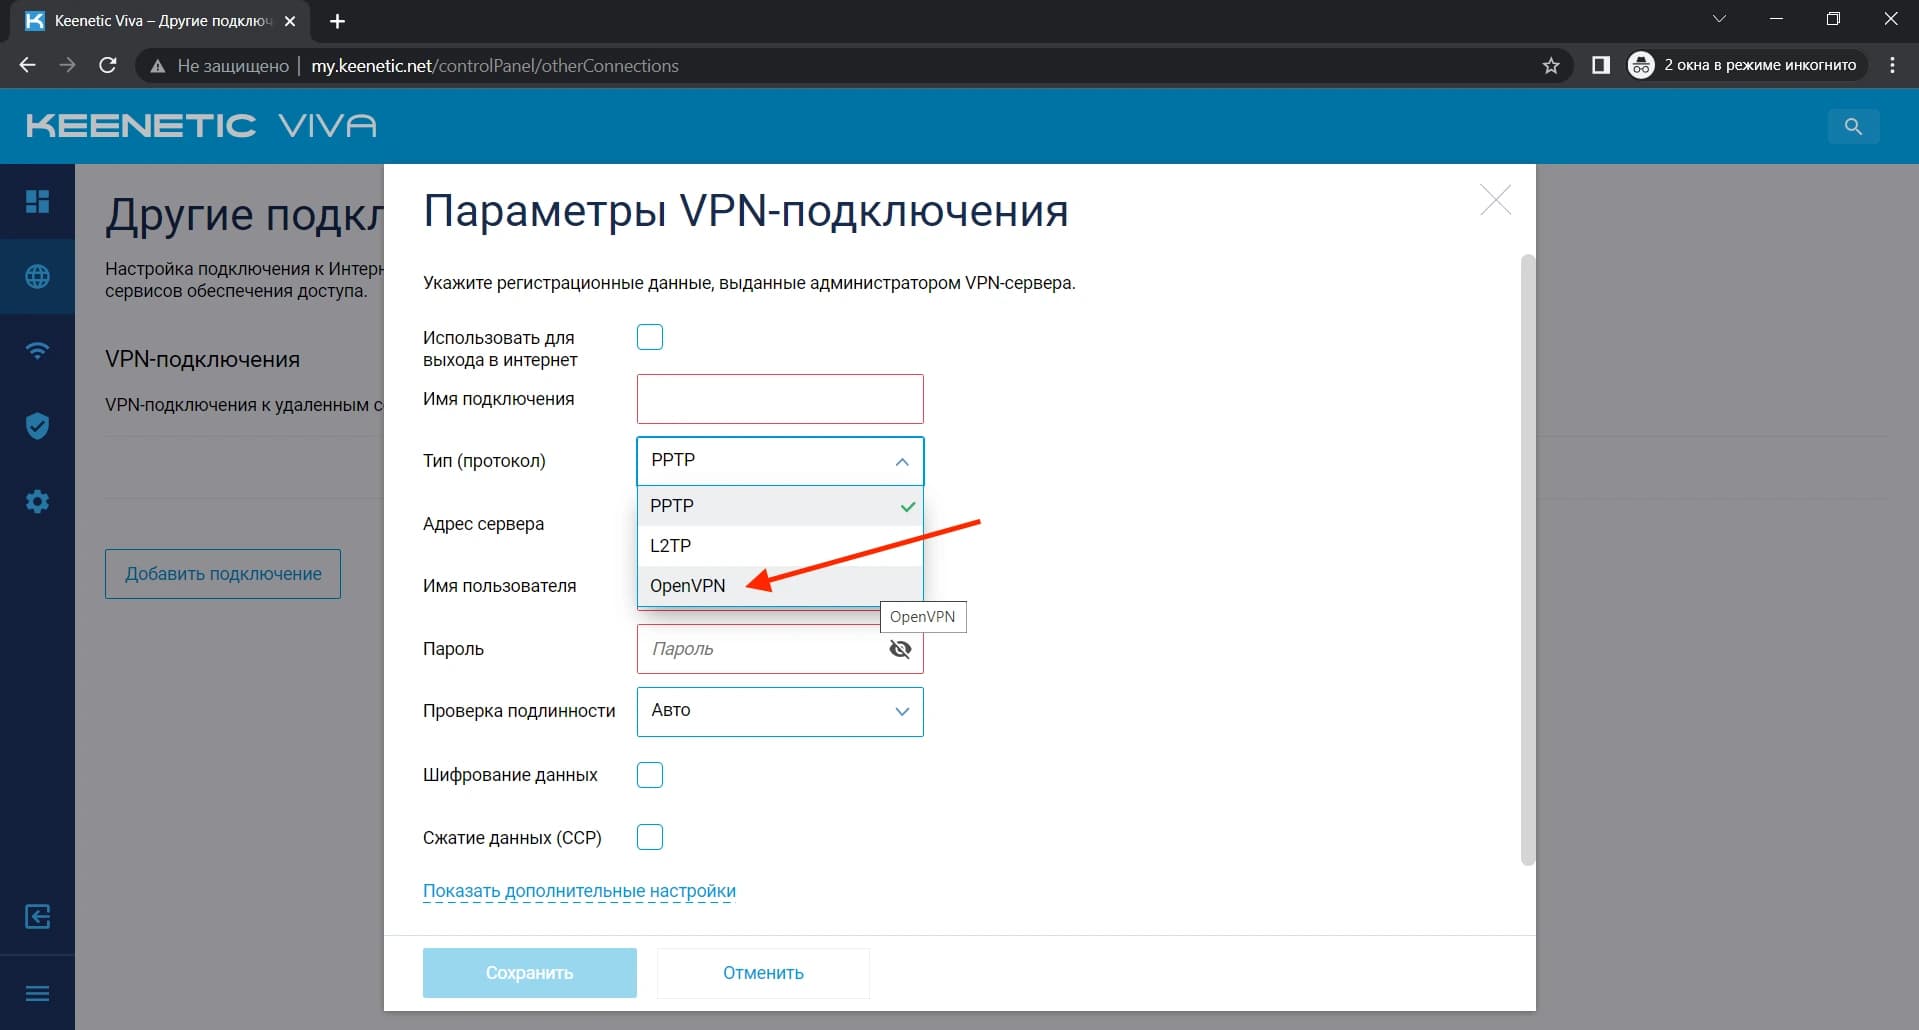1919x1030 pixels.
Task: Click the logout arrow icon in sidebar
Action: point(37,916)
